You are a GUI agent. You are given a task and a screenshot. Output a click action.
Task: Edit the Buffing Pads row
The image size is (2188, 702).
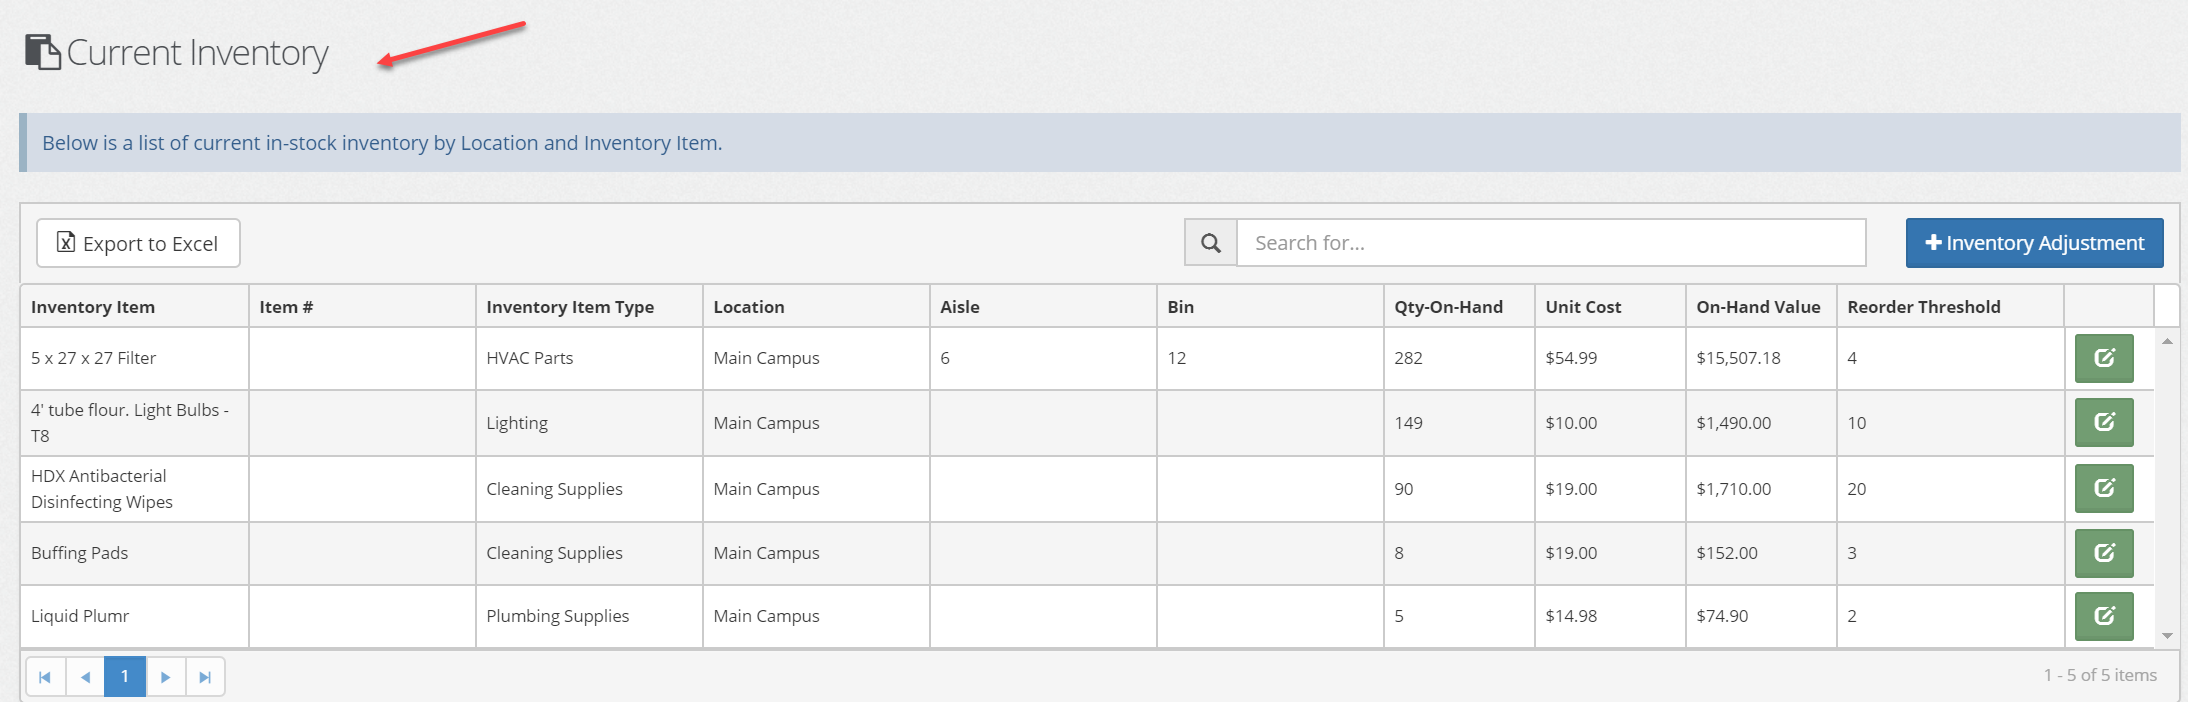point(2104,553)
